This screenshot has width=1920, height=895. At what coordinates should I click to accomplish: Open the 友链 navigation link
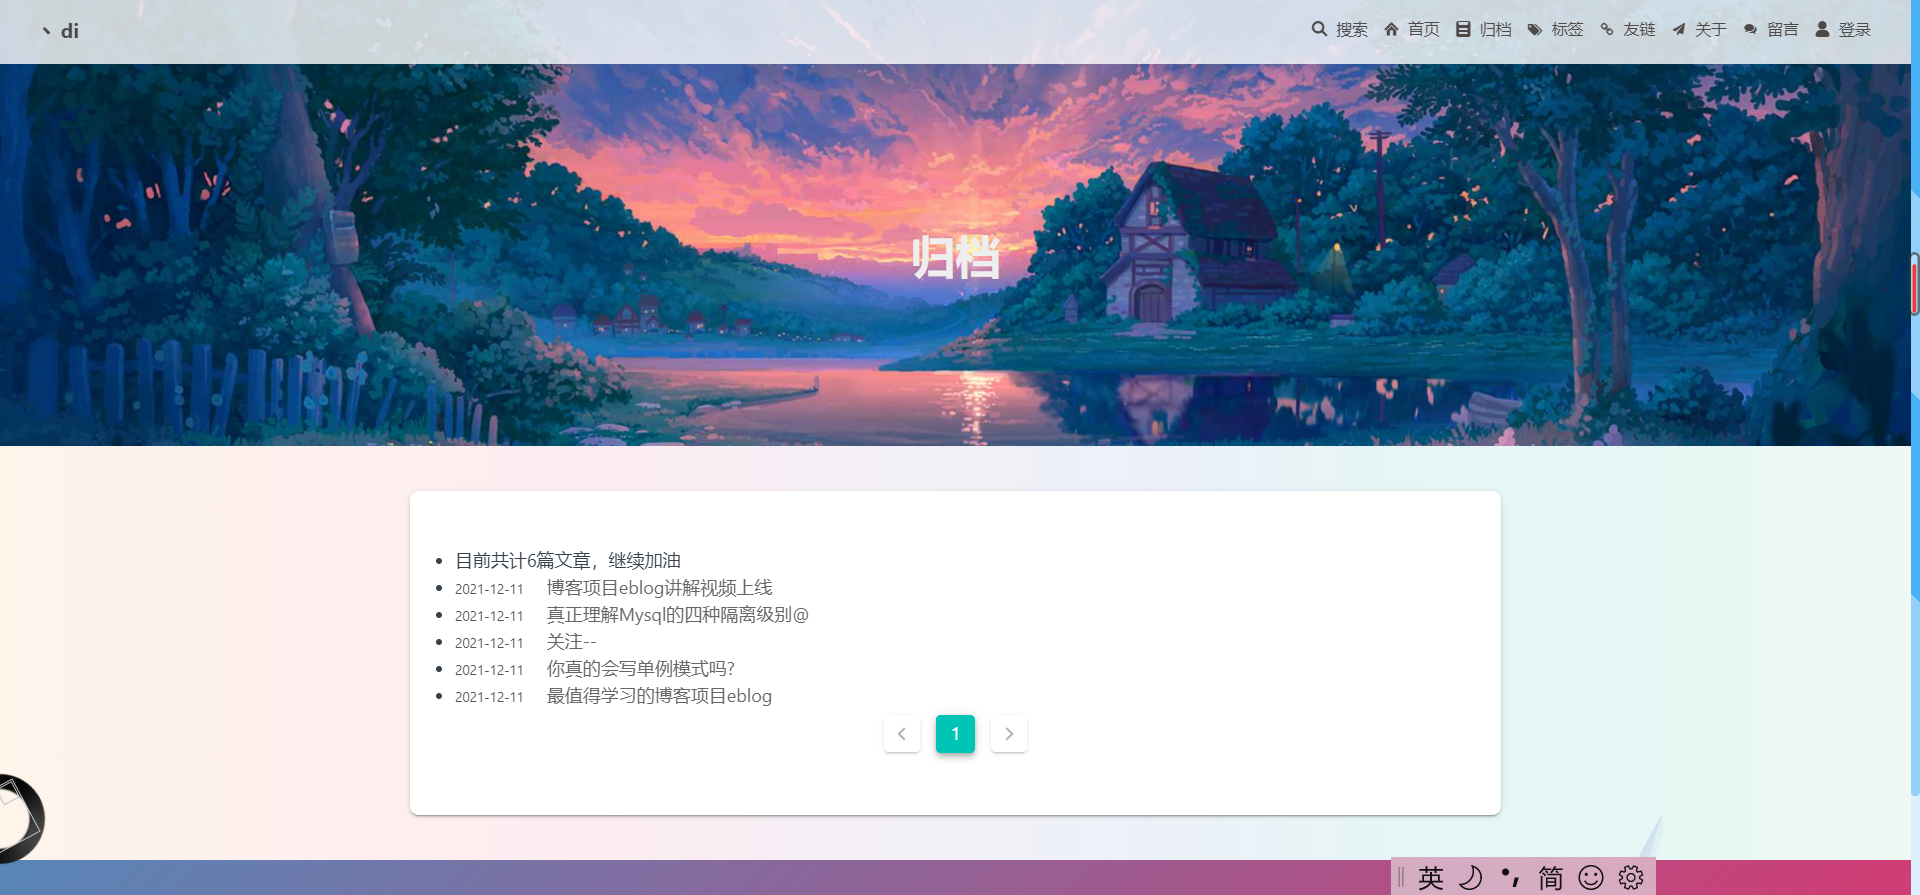click(x=1640, y=30)
